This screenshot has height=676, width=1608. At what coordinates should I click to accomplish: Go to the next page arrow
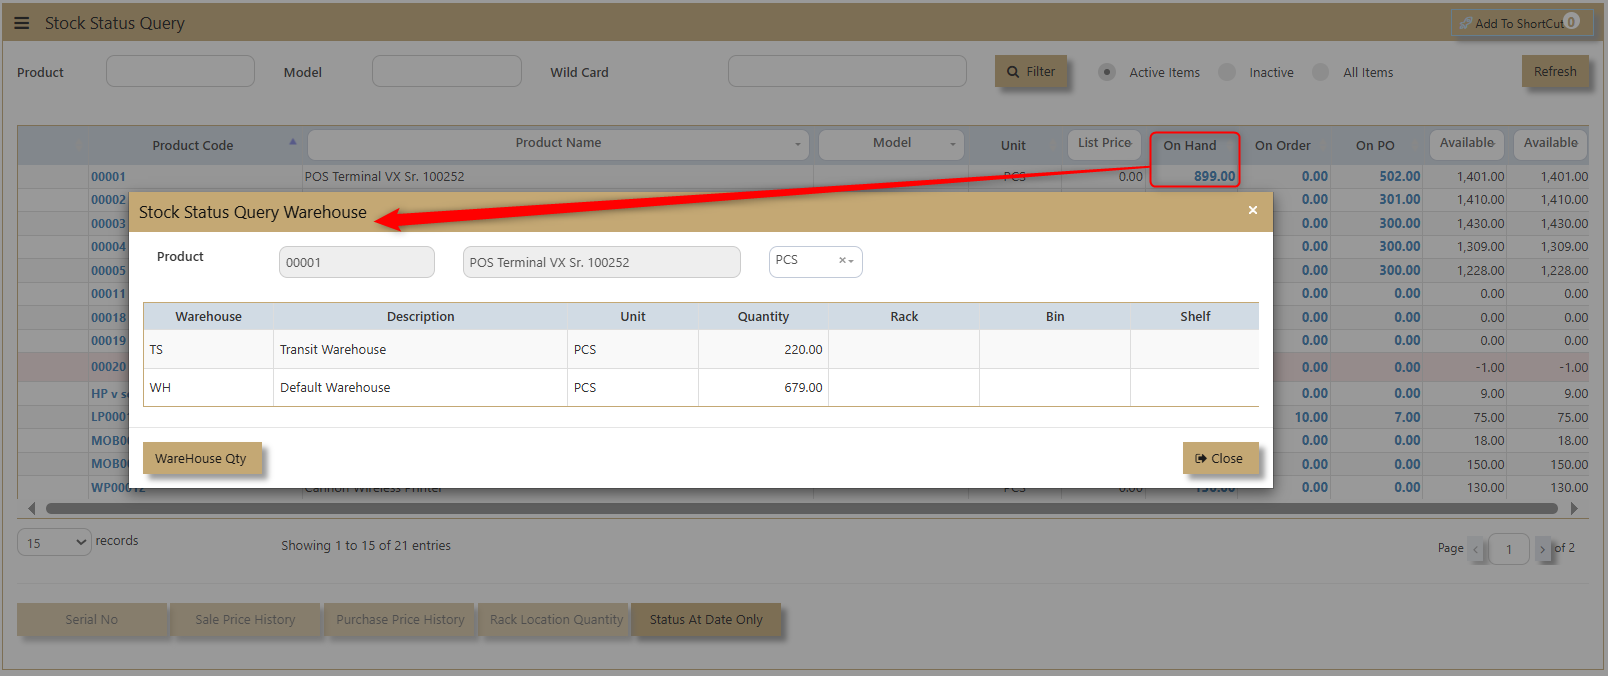1542,549
